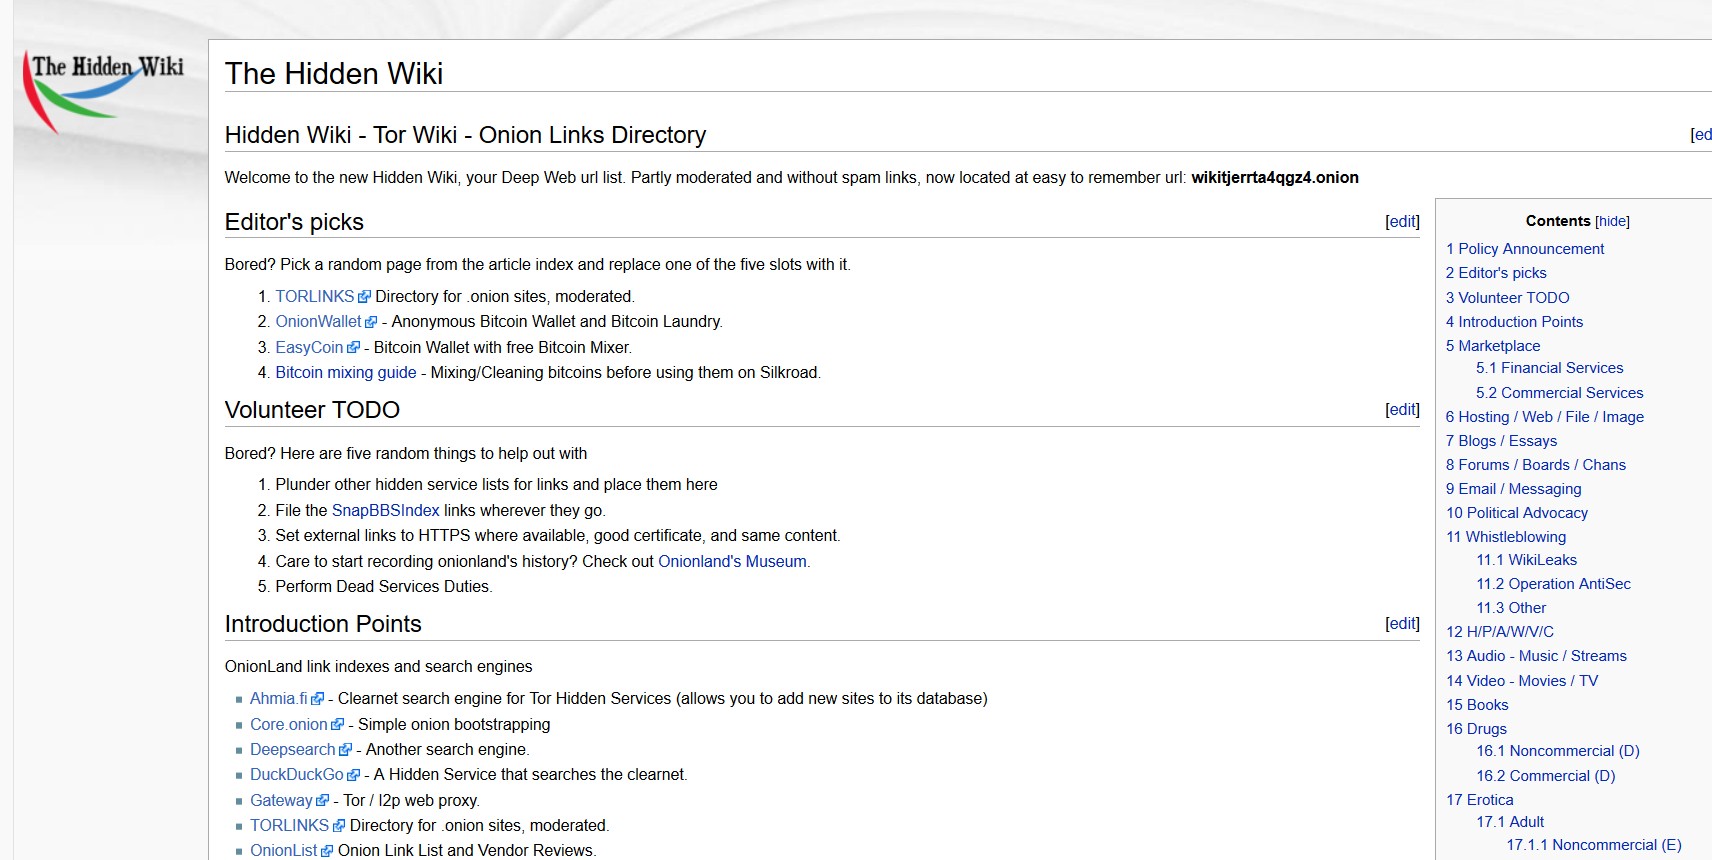Go to 6 Hosting / Web / File / Image

pos(1545,417)
